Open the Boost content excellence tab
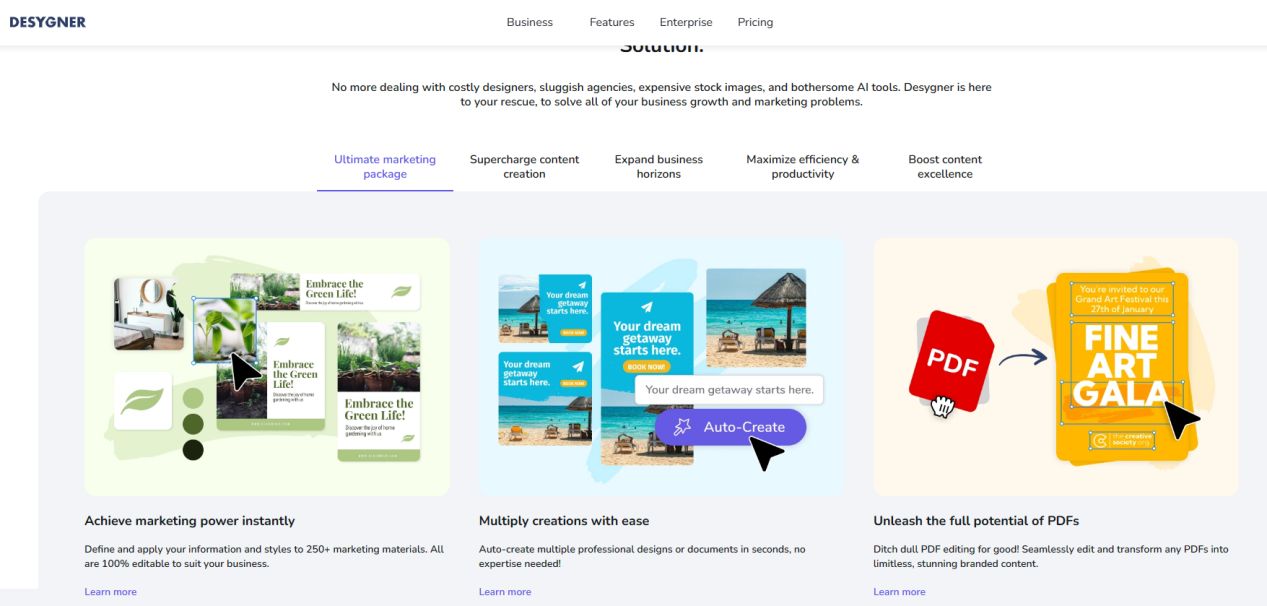 click(945, 166)
